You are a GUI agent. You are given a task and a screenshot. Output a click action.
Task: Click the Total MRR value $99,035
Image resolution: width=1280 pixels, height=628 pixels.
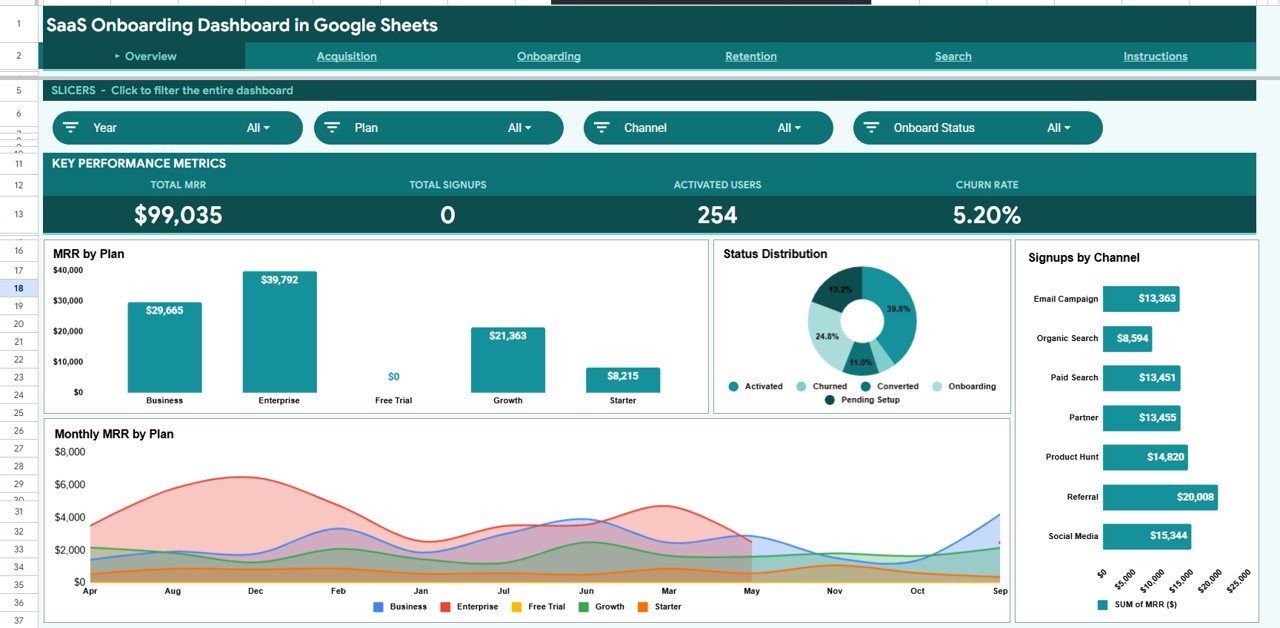point(178,215)
